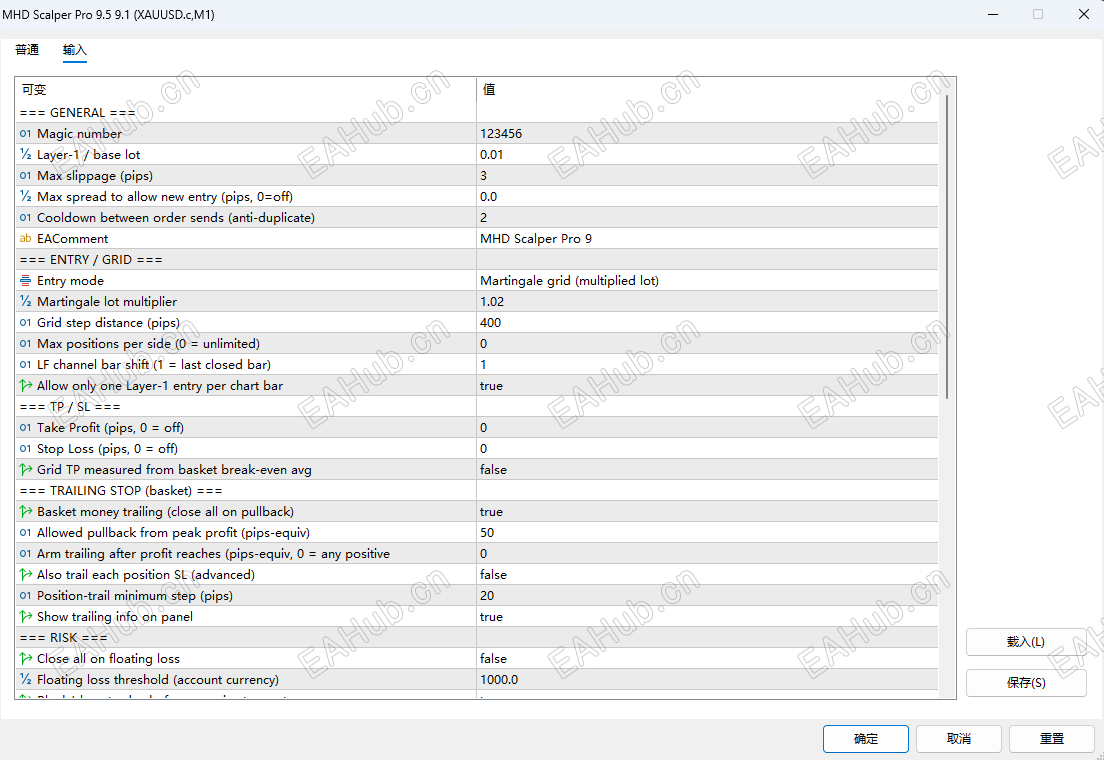
Task: Click the fraction icon beside Layer-1 / base lot
Action: point(25,154)
